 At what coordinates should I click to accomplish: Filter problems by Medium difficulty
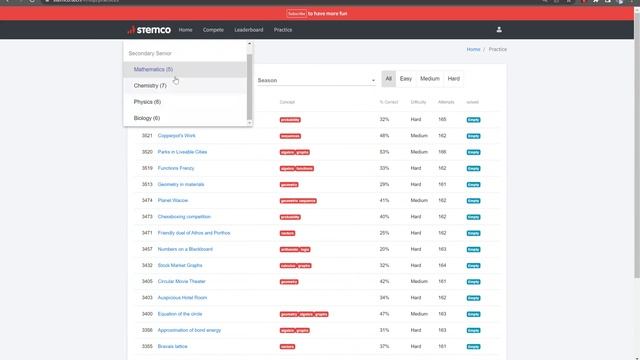pos(430,79)
